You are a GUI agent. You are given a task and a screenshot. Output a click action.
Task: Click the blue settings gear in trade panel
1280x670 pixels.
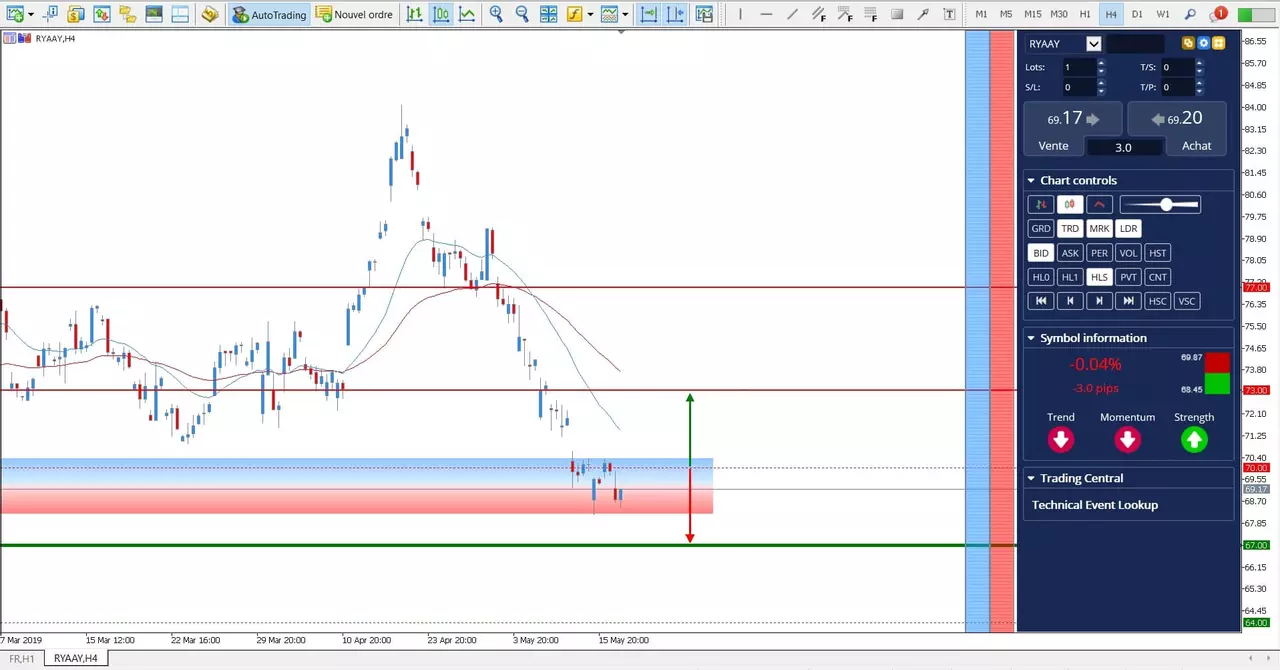tap(1204, 43)
